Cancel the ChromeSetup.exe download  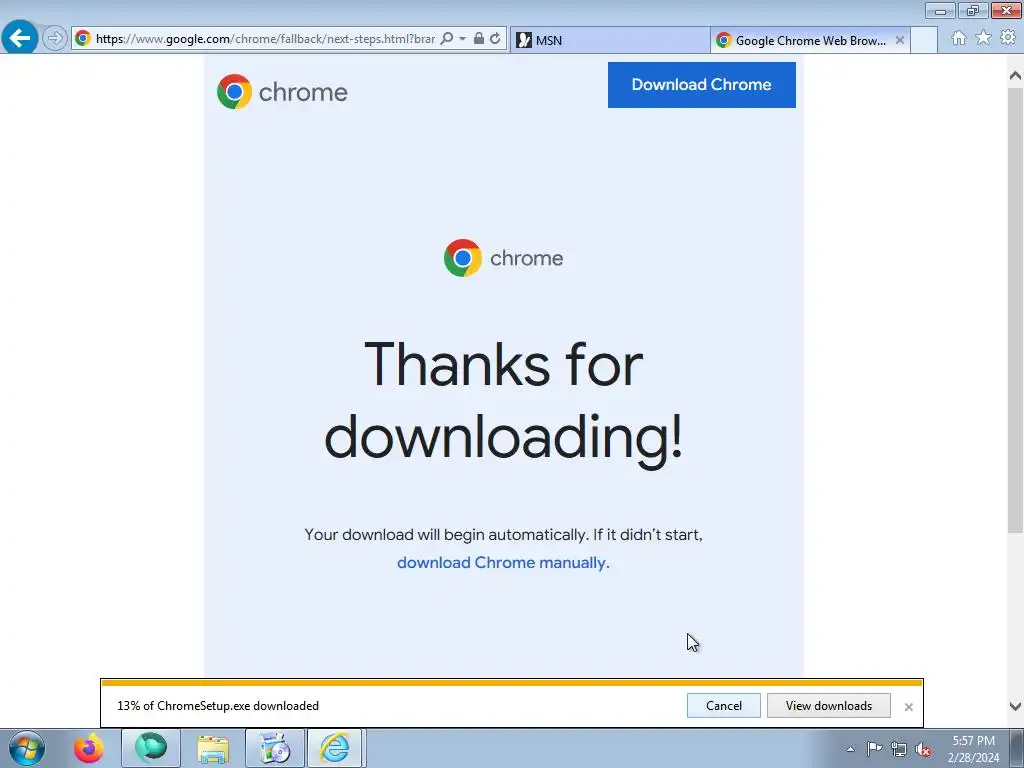coord(724,706)
